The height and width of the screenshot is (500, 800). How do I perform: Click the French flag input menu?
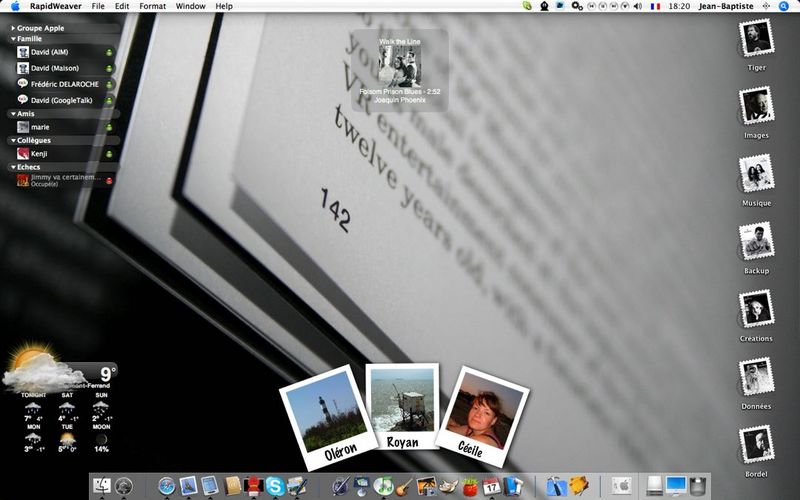pos(655,6)
